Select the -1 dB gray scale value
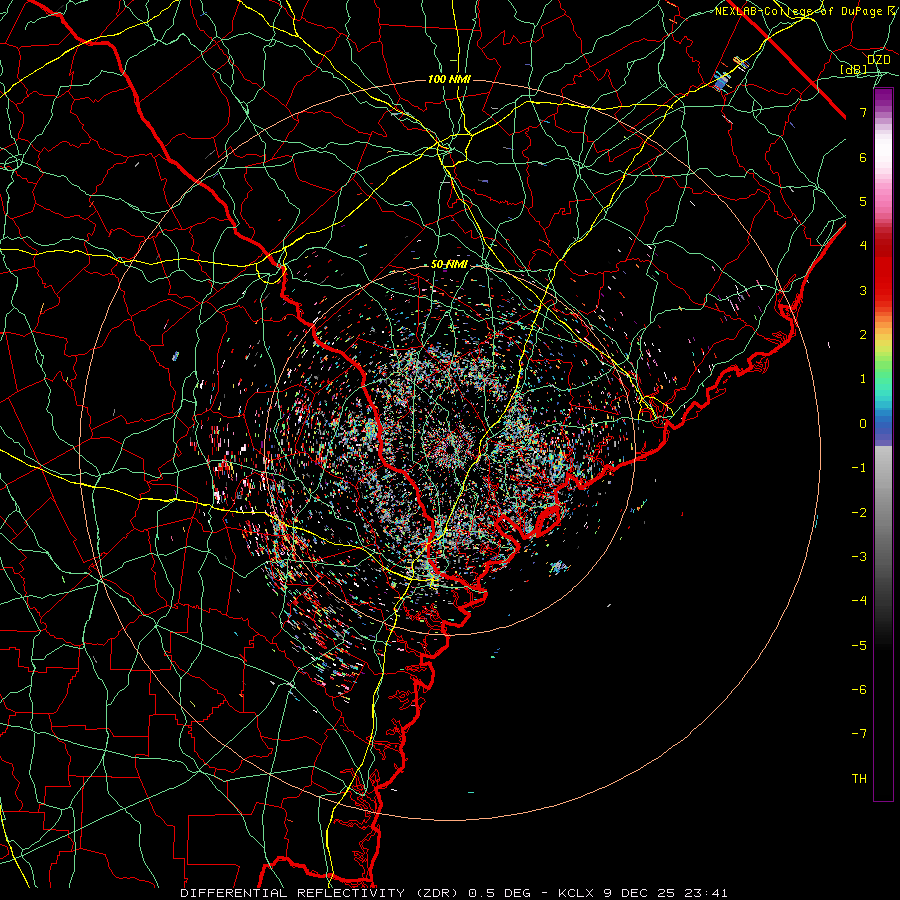Screen dimensions: 900x900 (x=859, y=468)
